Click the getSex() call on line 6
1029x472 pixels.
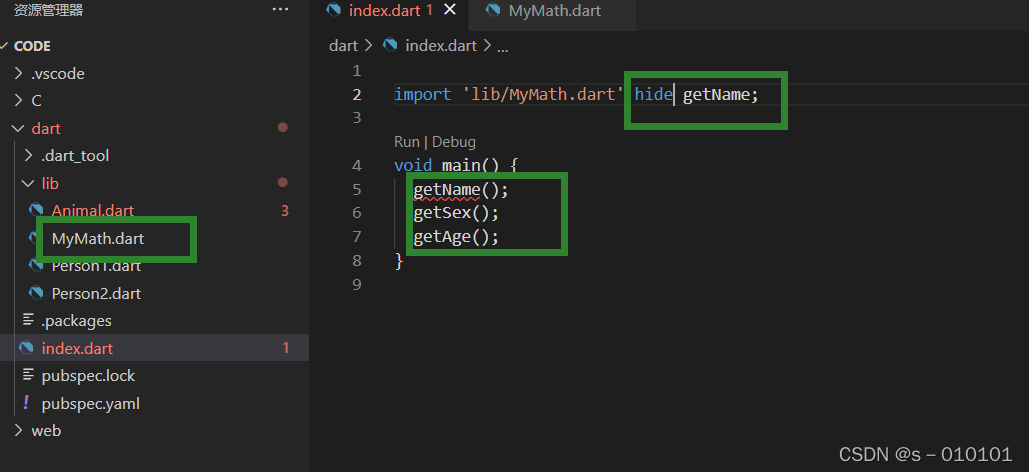click(456, 213)
